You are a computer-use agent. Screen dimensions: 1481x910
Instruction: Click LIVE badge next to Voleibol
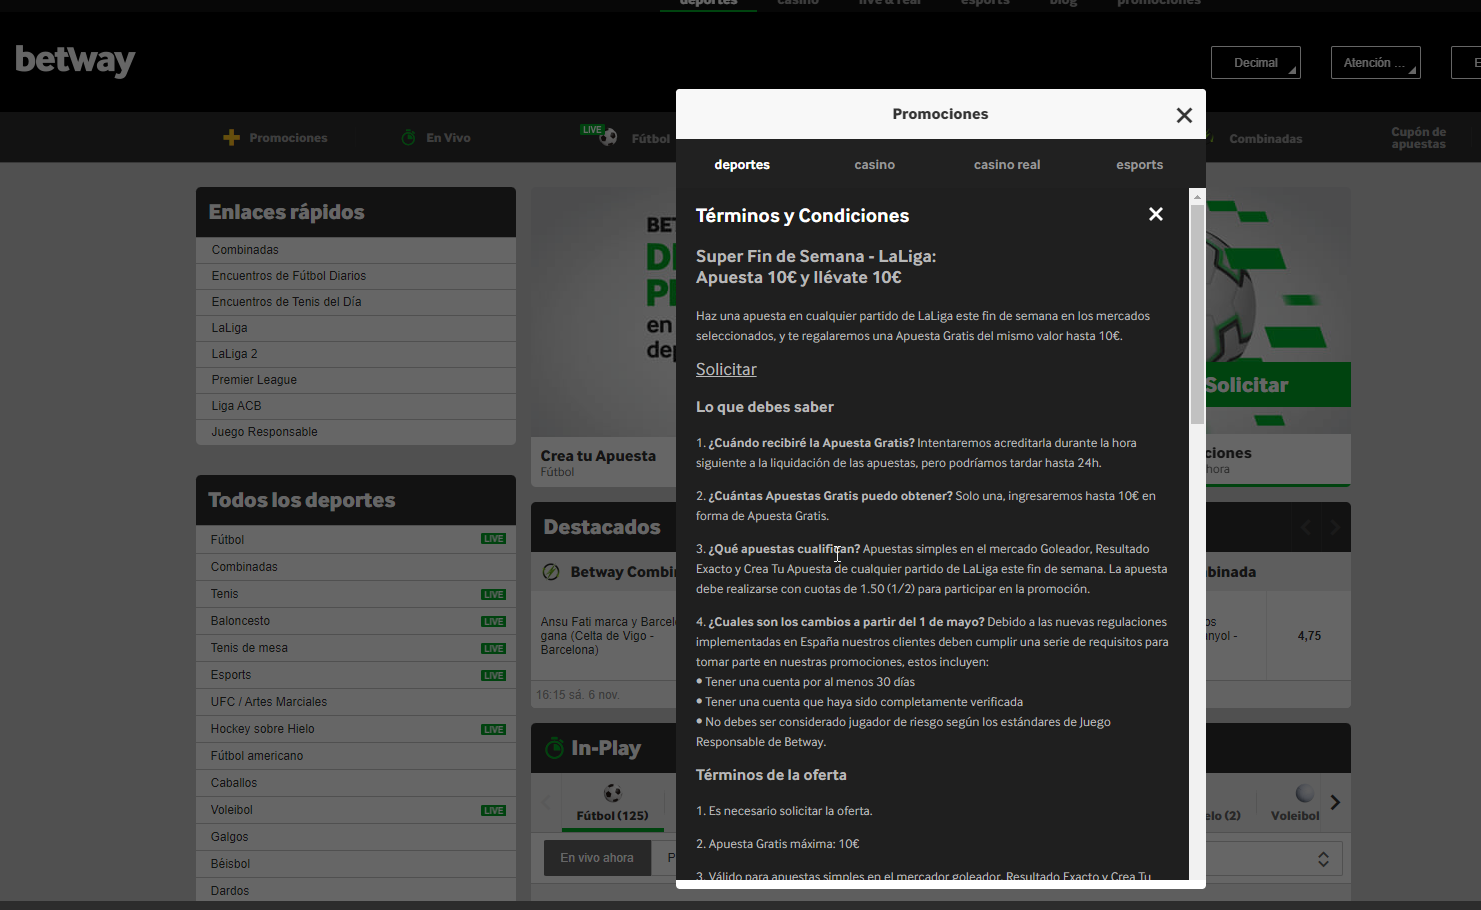point(494,810)
